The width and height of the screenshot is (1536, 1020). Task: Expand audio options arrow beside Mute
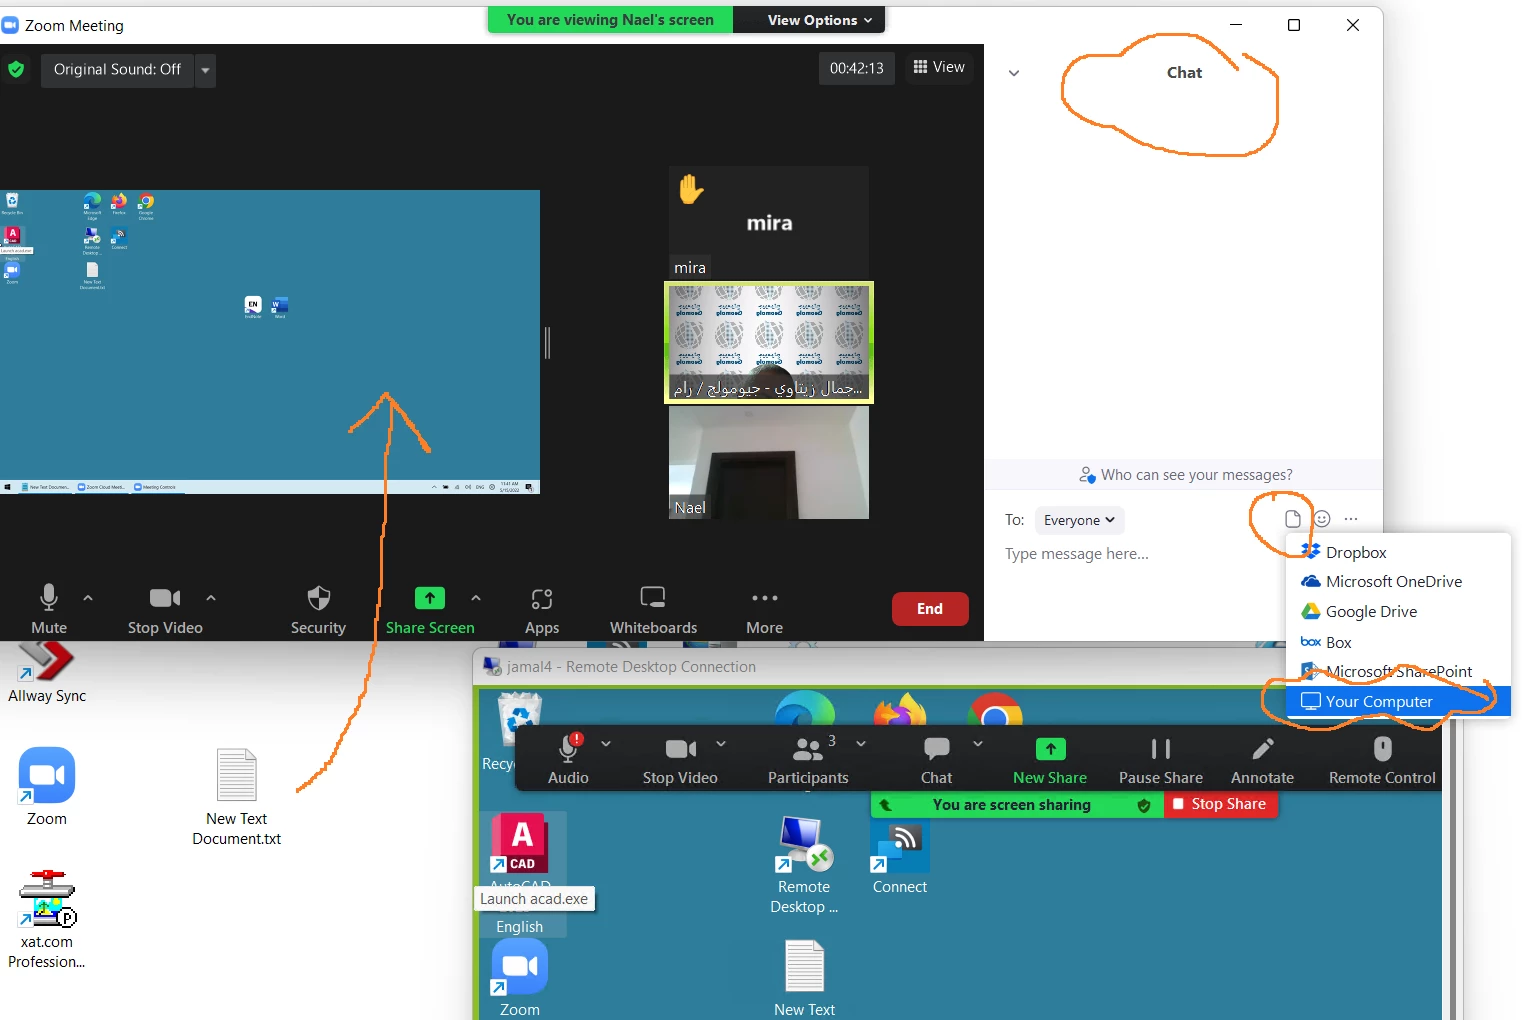(88, 598)
